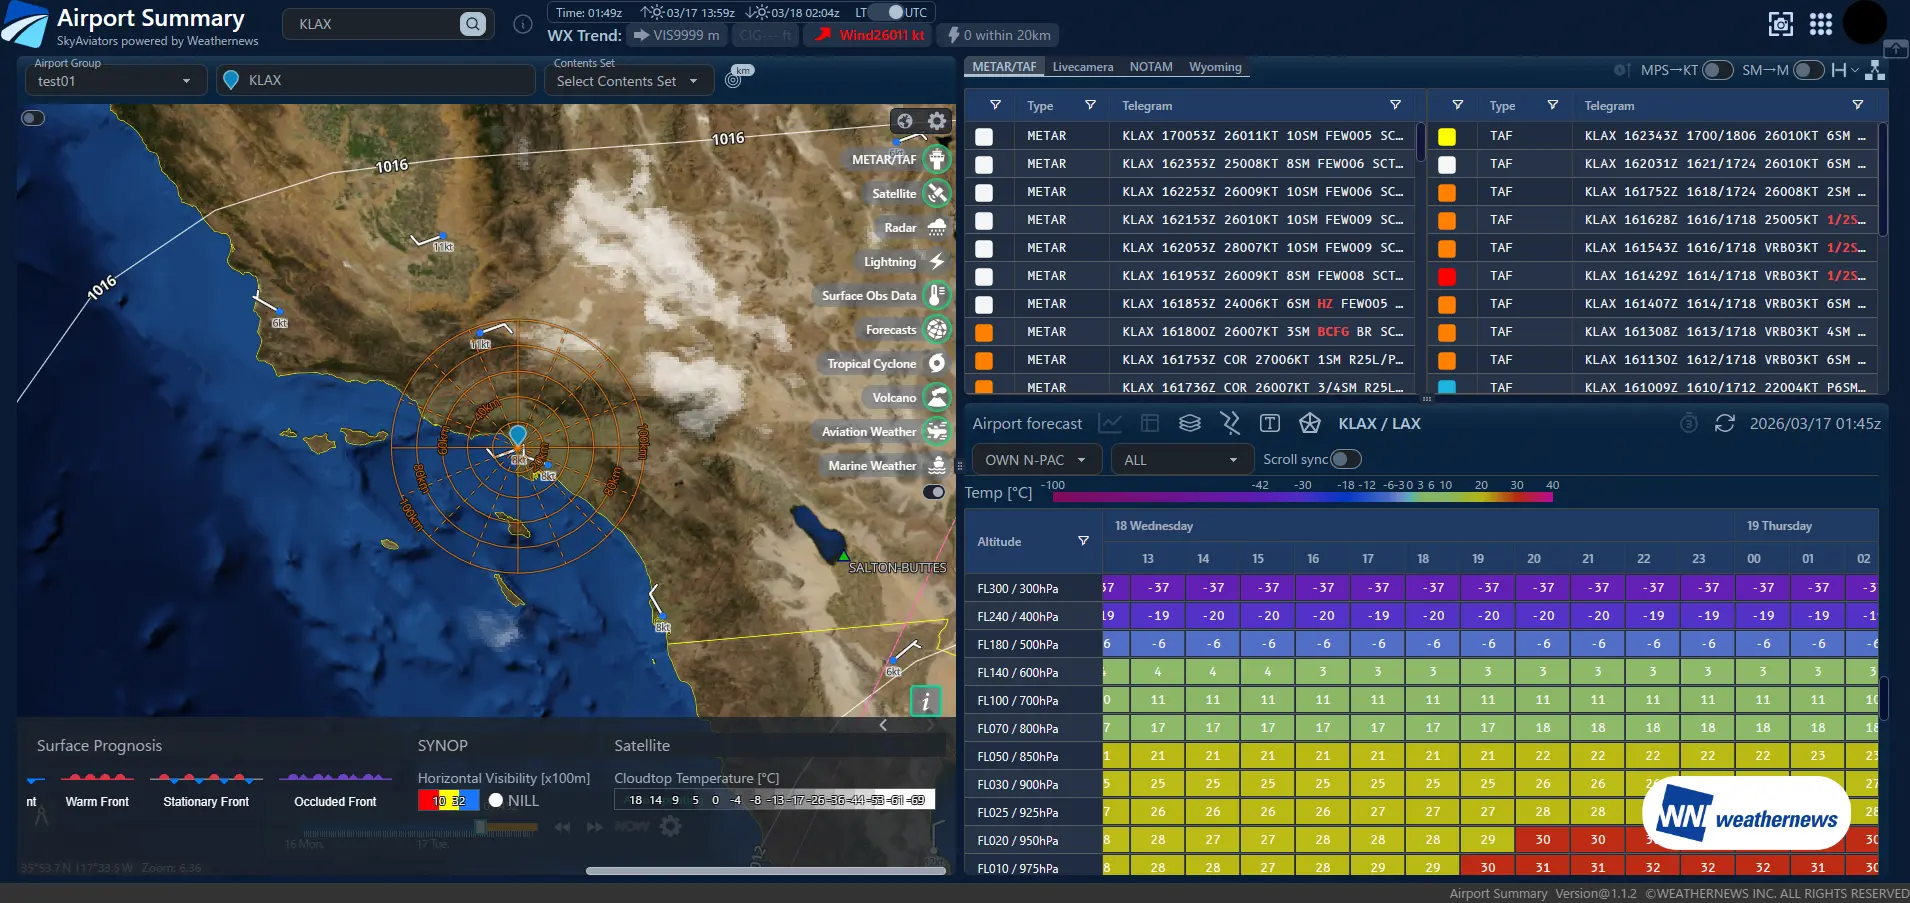This screenshot has width=1910, height=903.
Task: Switch the MPS to KT units toggle
Action: pos(1716,70)
